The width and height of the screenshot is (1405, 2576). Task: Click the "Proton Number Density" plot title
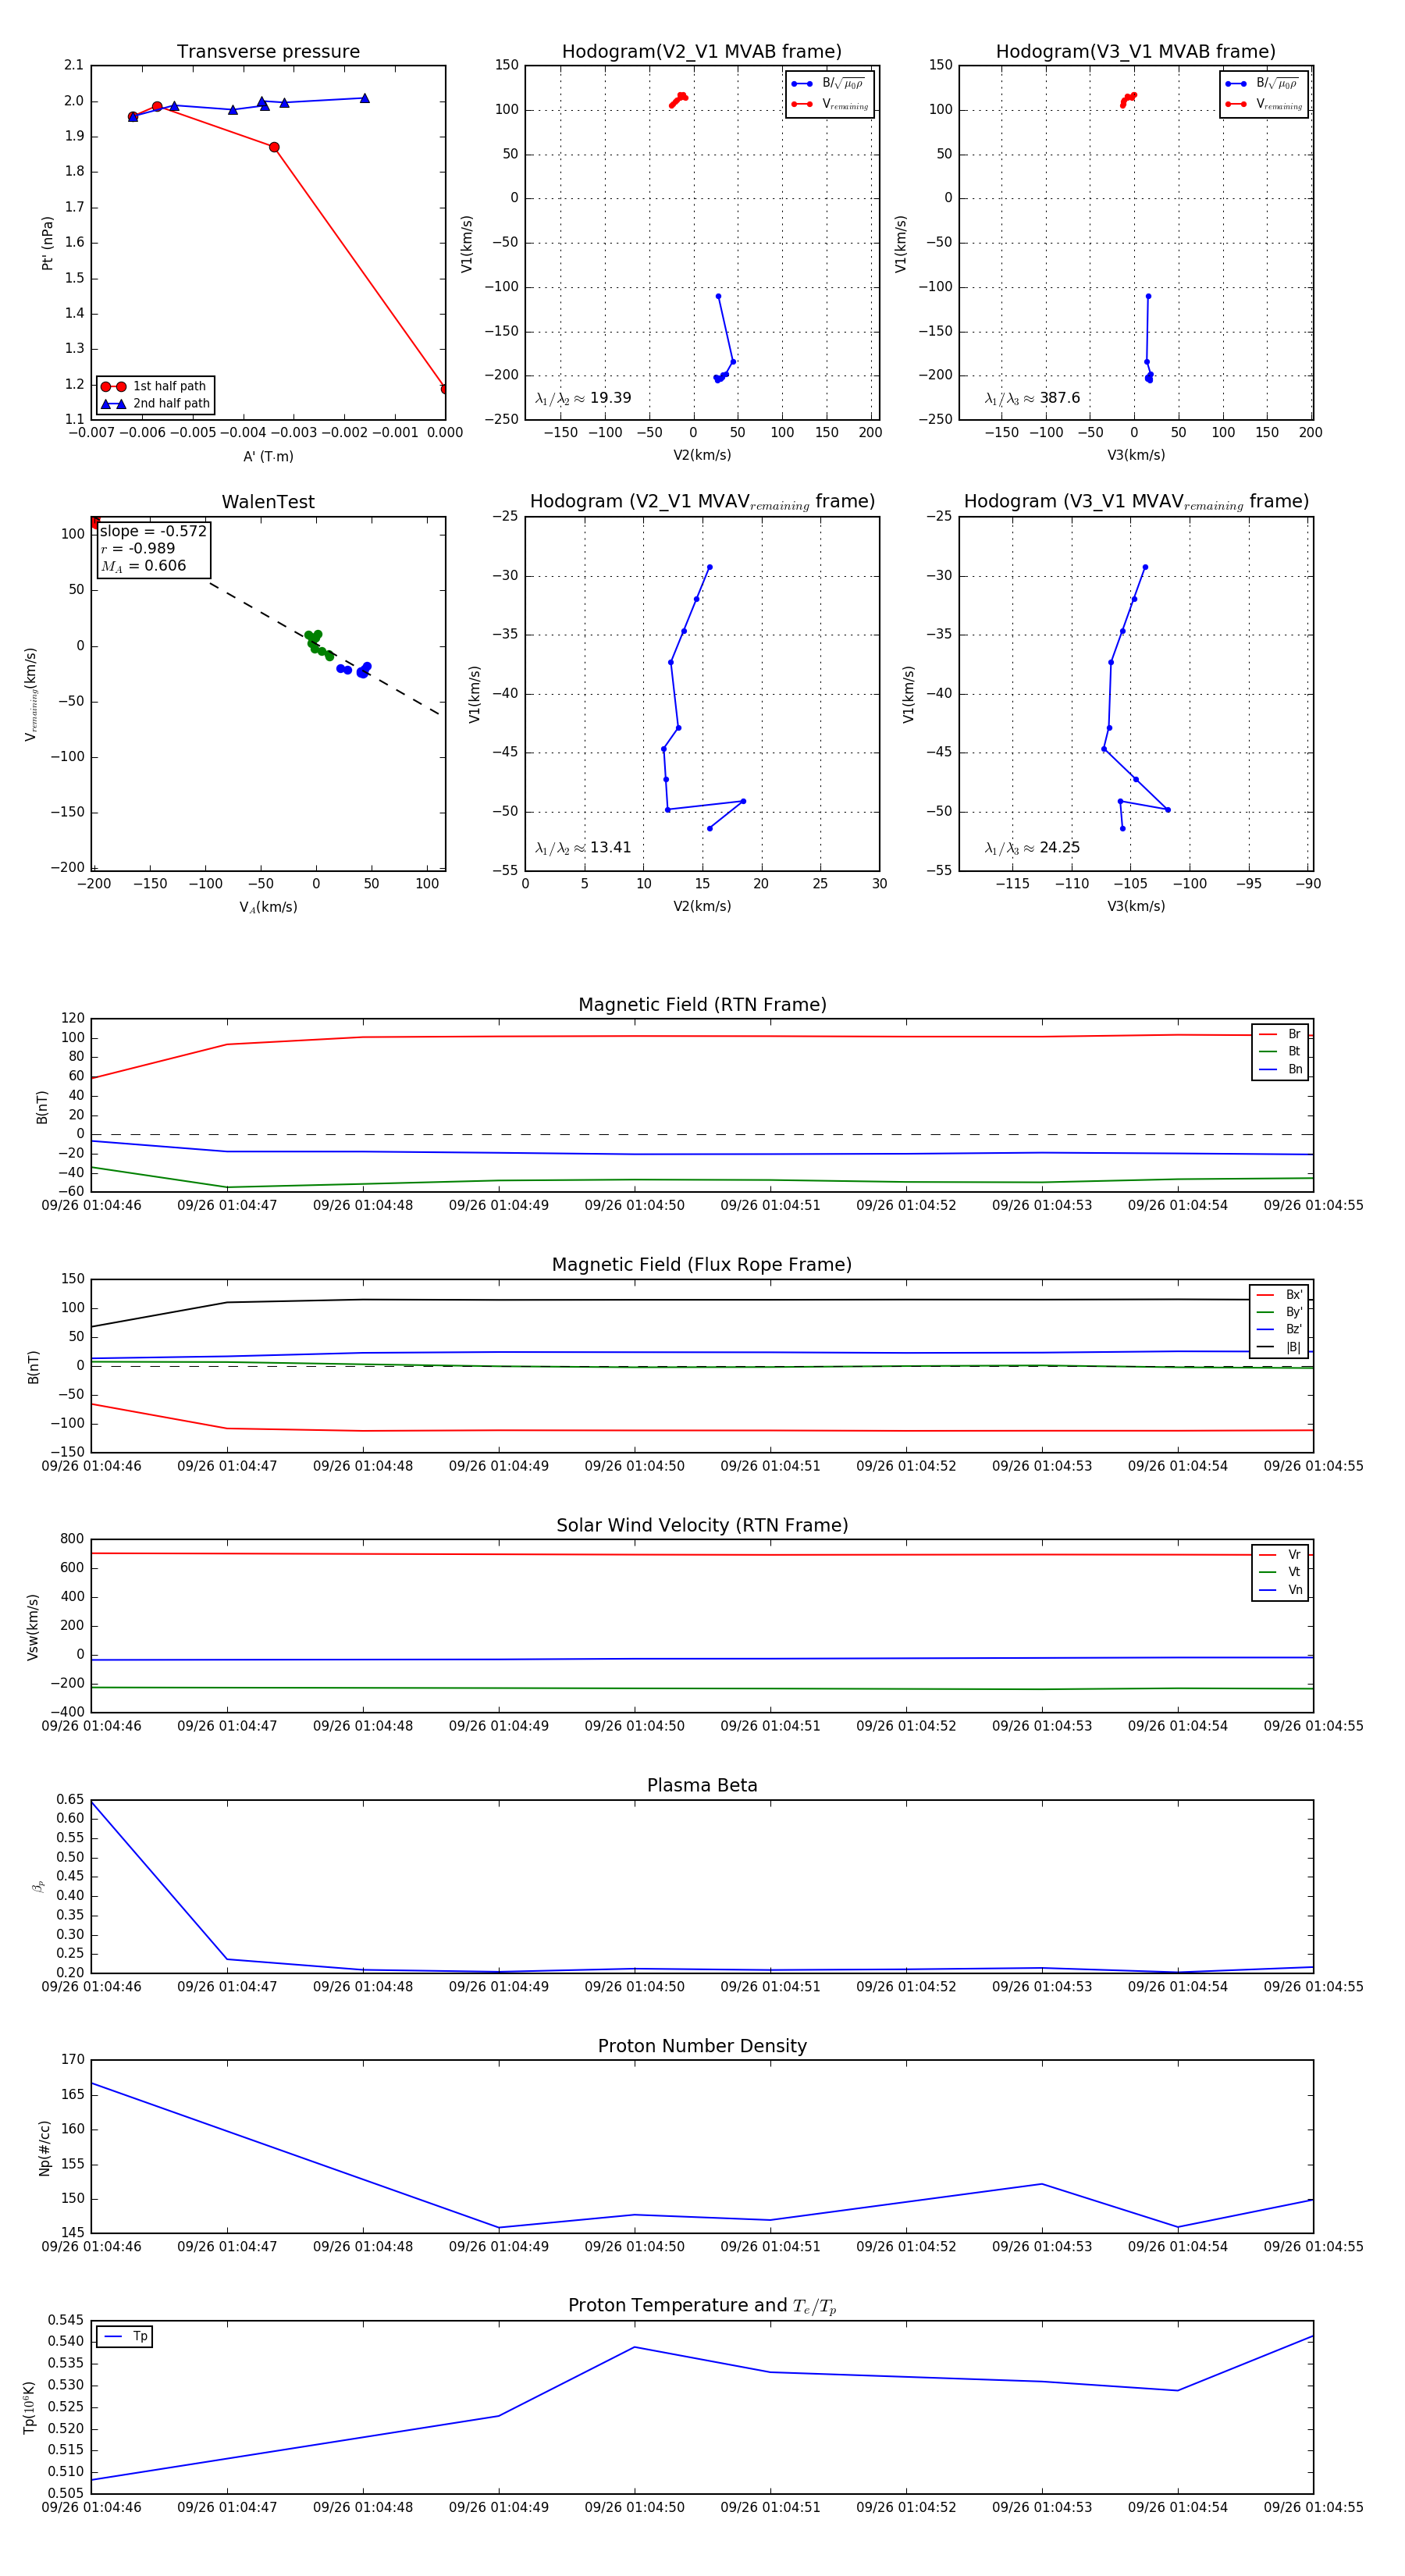702,2046
